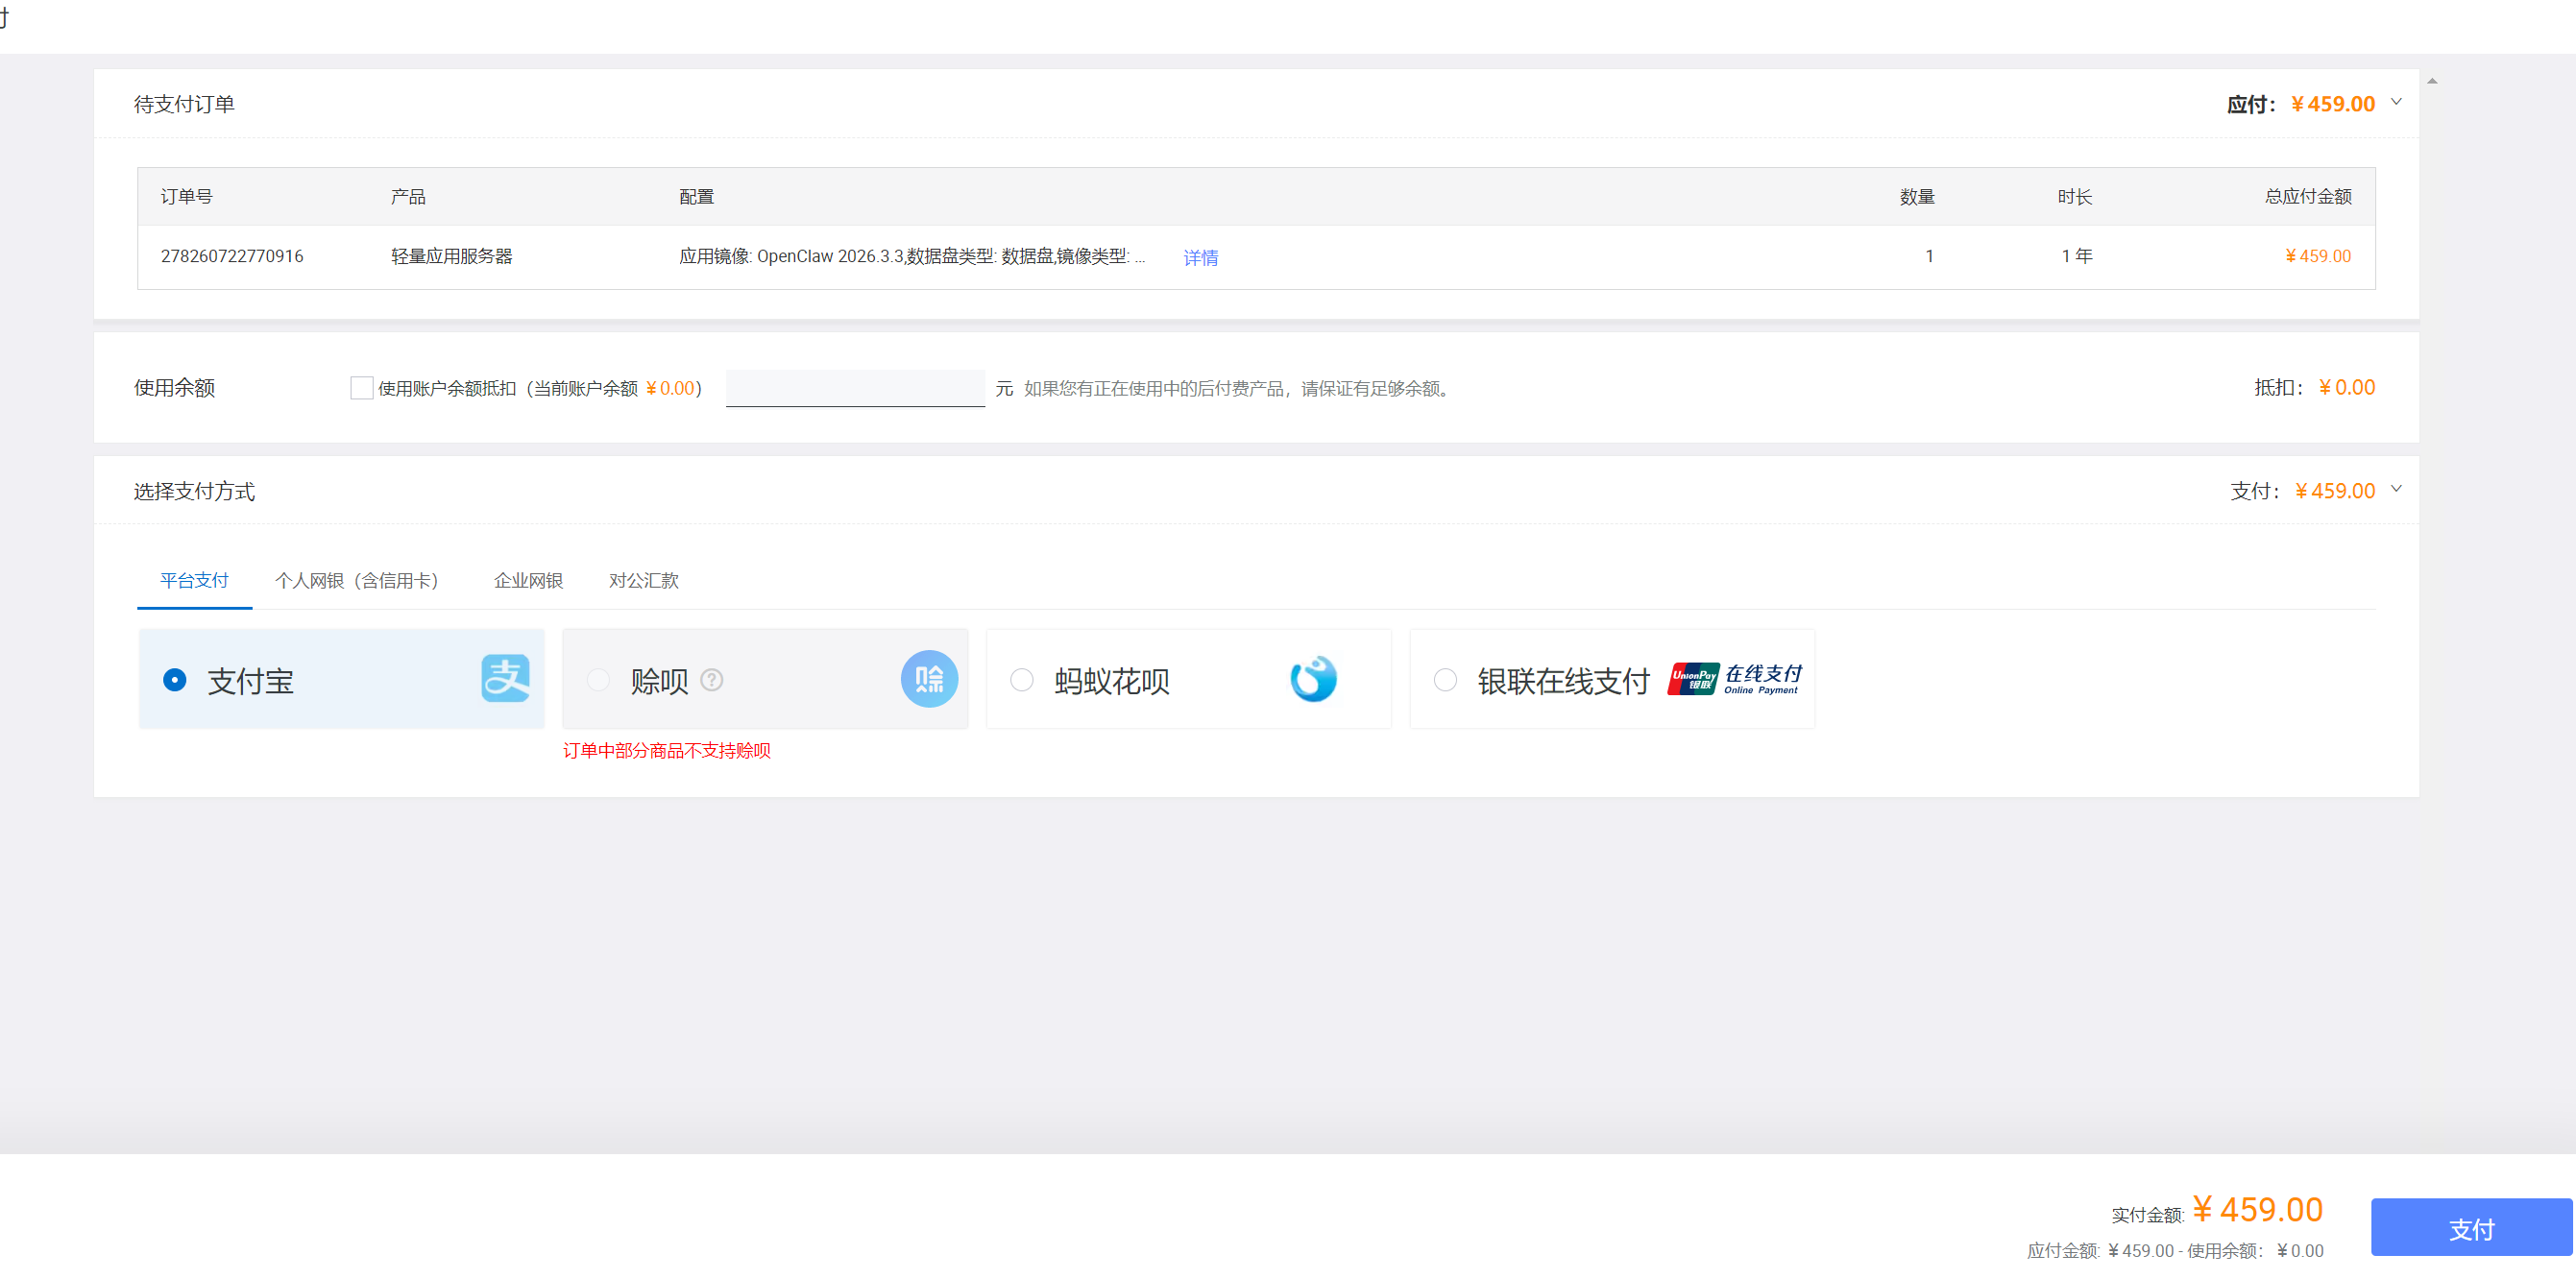Select the 蚂蚁花呗 payment radio button

click(x=1021, y=680)
